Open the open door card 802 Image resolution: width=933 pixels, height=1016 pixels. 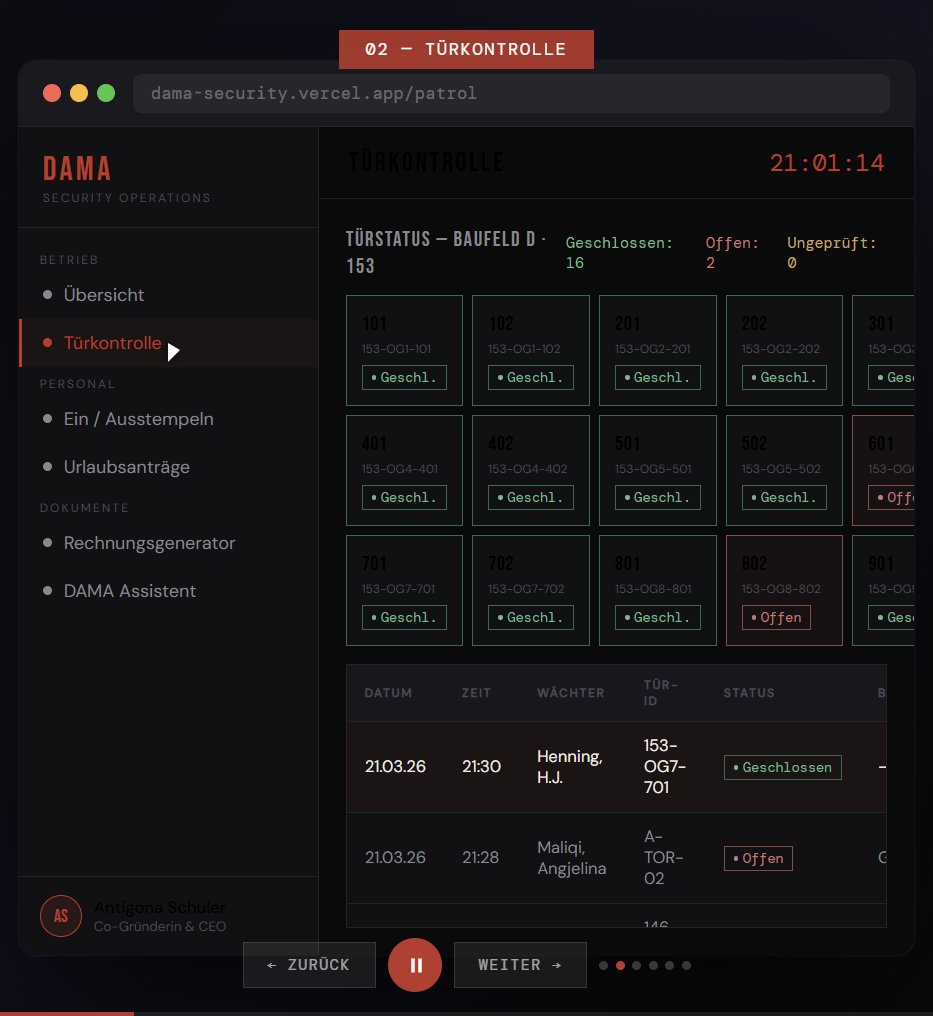tap(784, 590)
